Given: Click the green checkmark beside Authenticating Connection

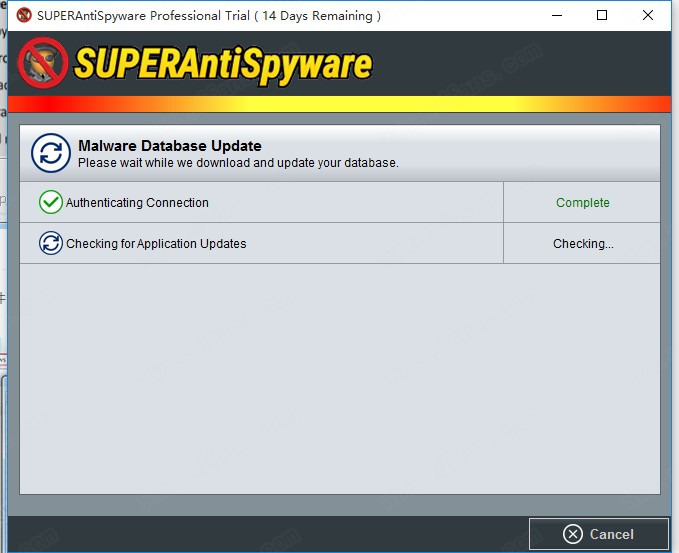Looking at the screenshot, I should pos(51,202).
